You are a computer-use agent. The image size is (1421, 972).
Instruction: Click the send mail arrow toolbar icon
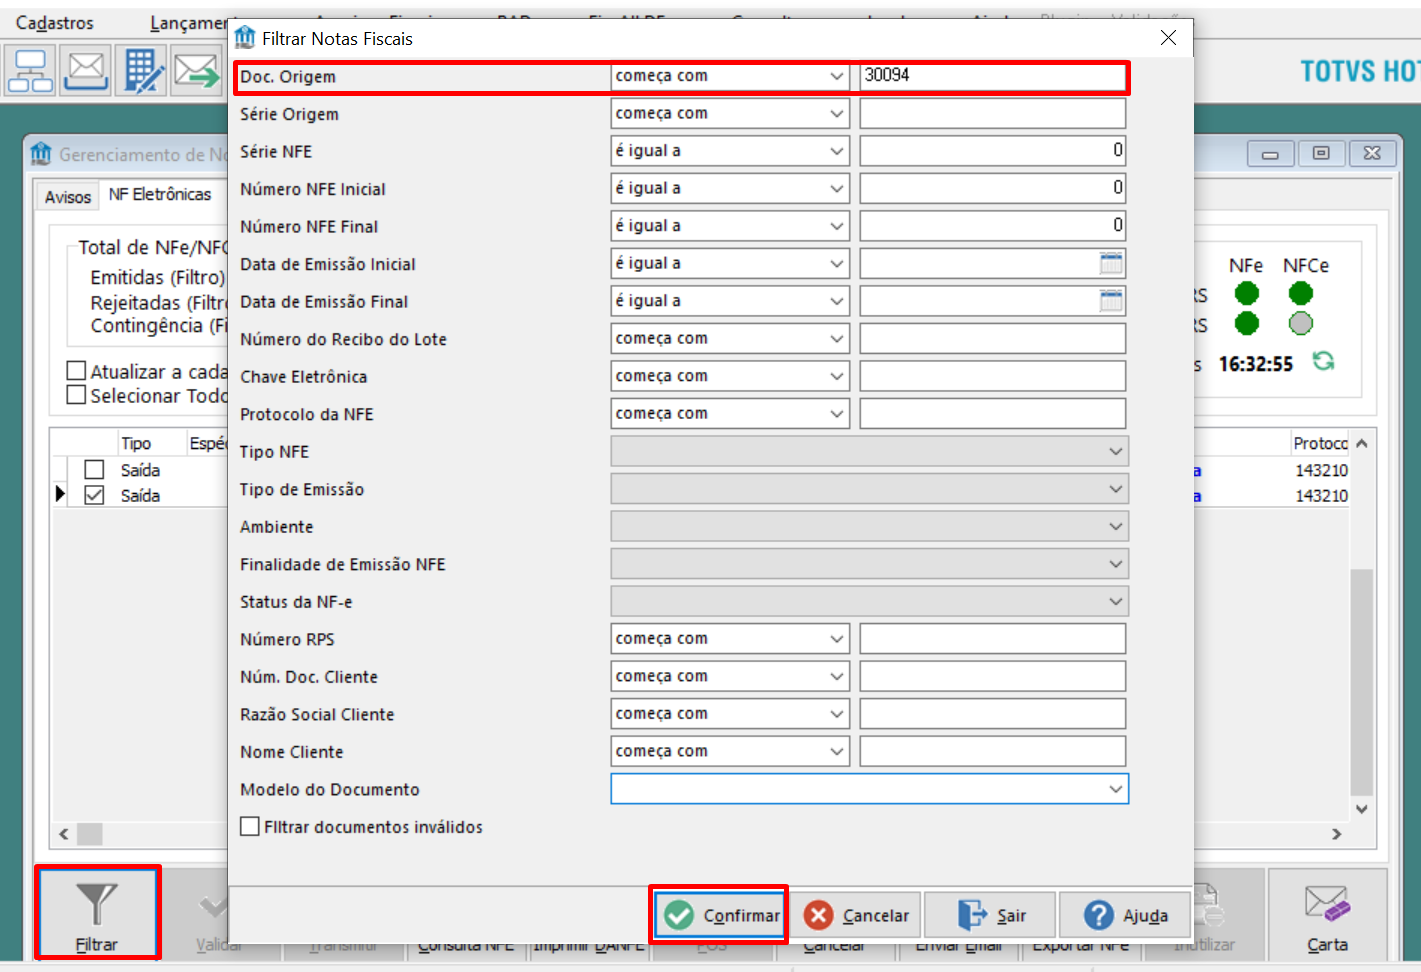click(197, 71)
